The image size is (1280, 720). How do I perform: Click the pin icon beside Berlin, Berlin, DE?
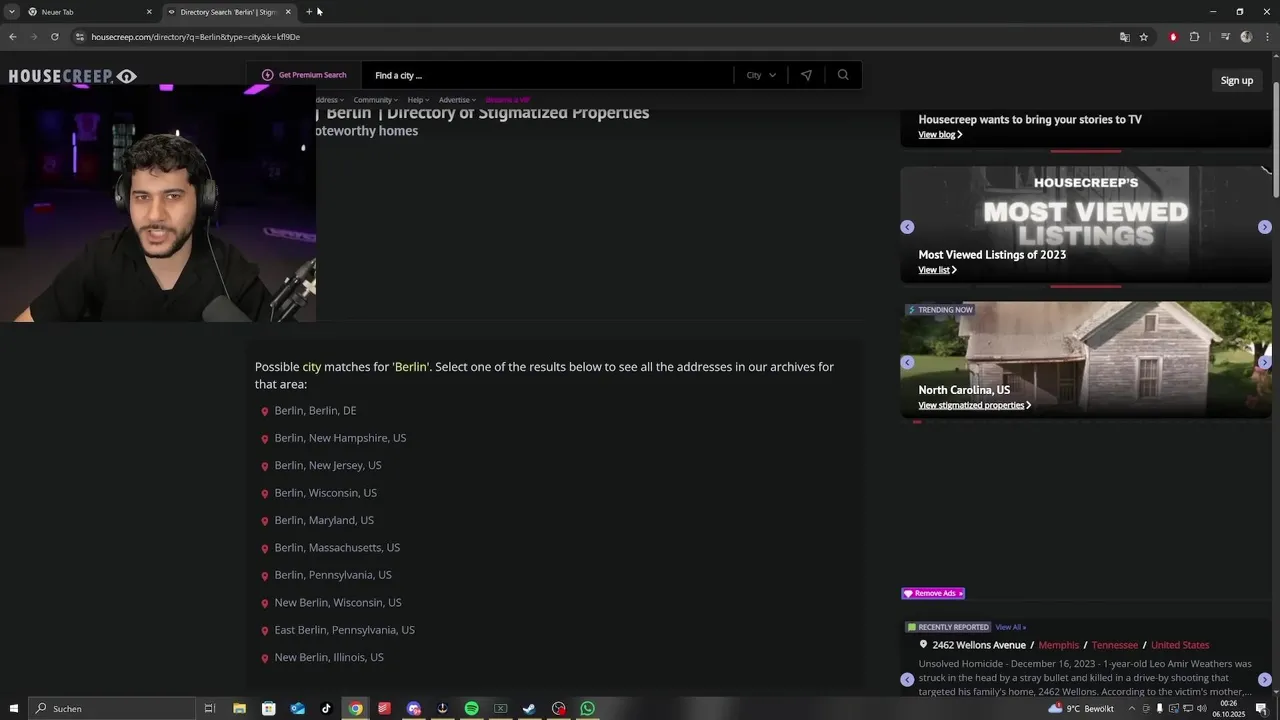(265, 411)
